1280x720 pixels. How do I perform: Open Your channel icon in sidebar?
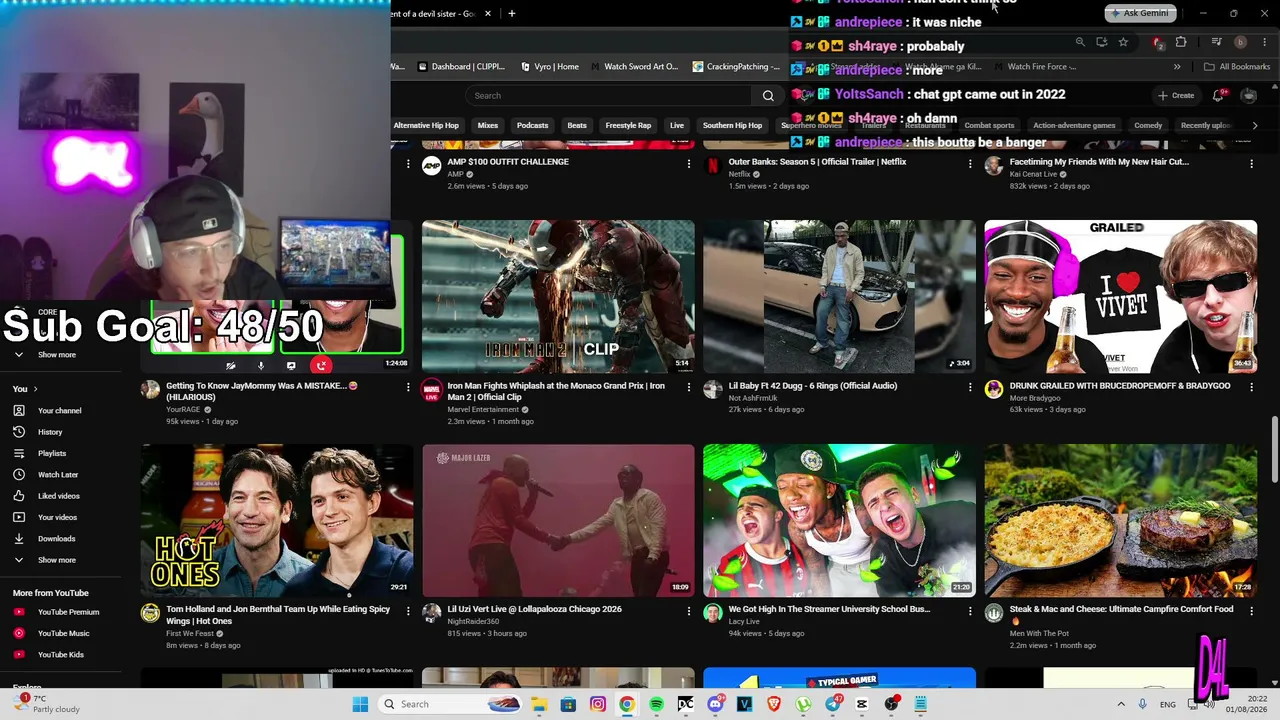click(x=19, y=411)
